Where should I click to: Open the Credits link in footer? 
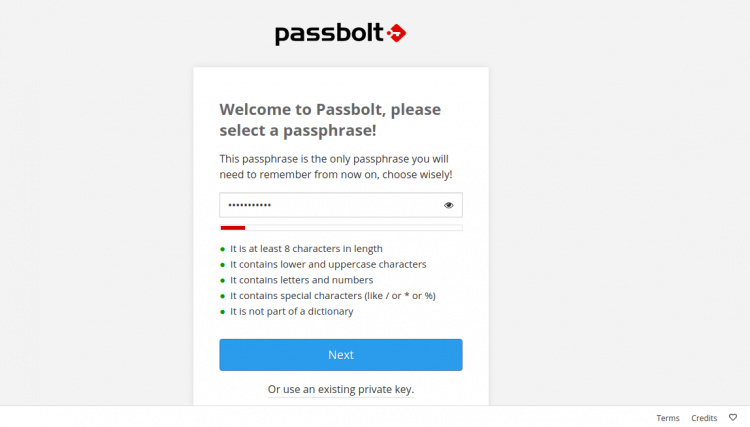pos(704,418)
